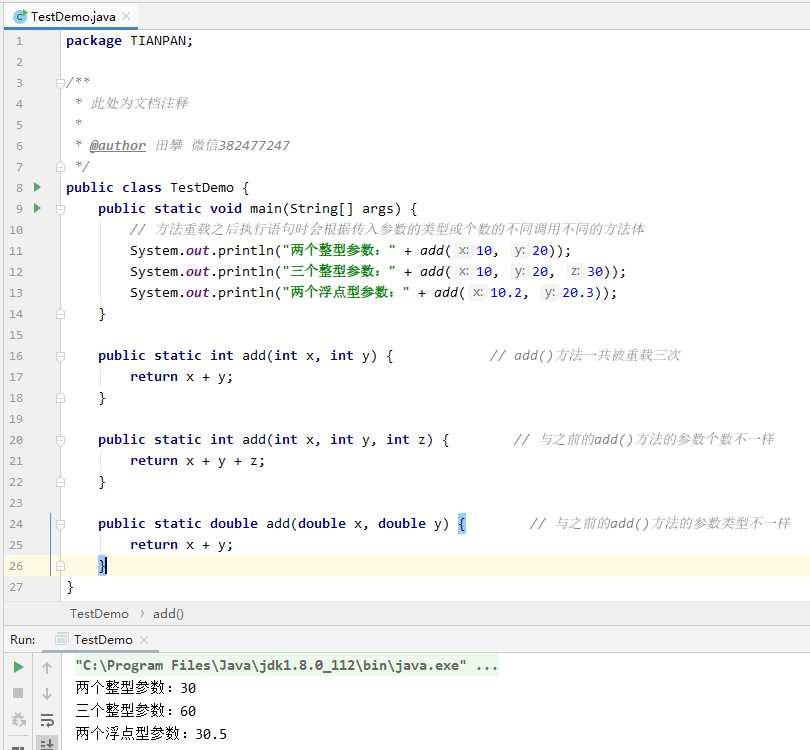Click the run gutter icon beside class TestDemo
The image size is (810, 750).
point(37,187)
